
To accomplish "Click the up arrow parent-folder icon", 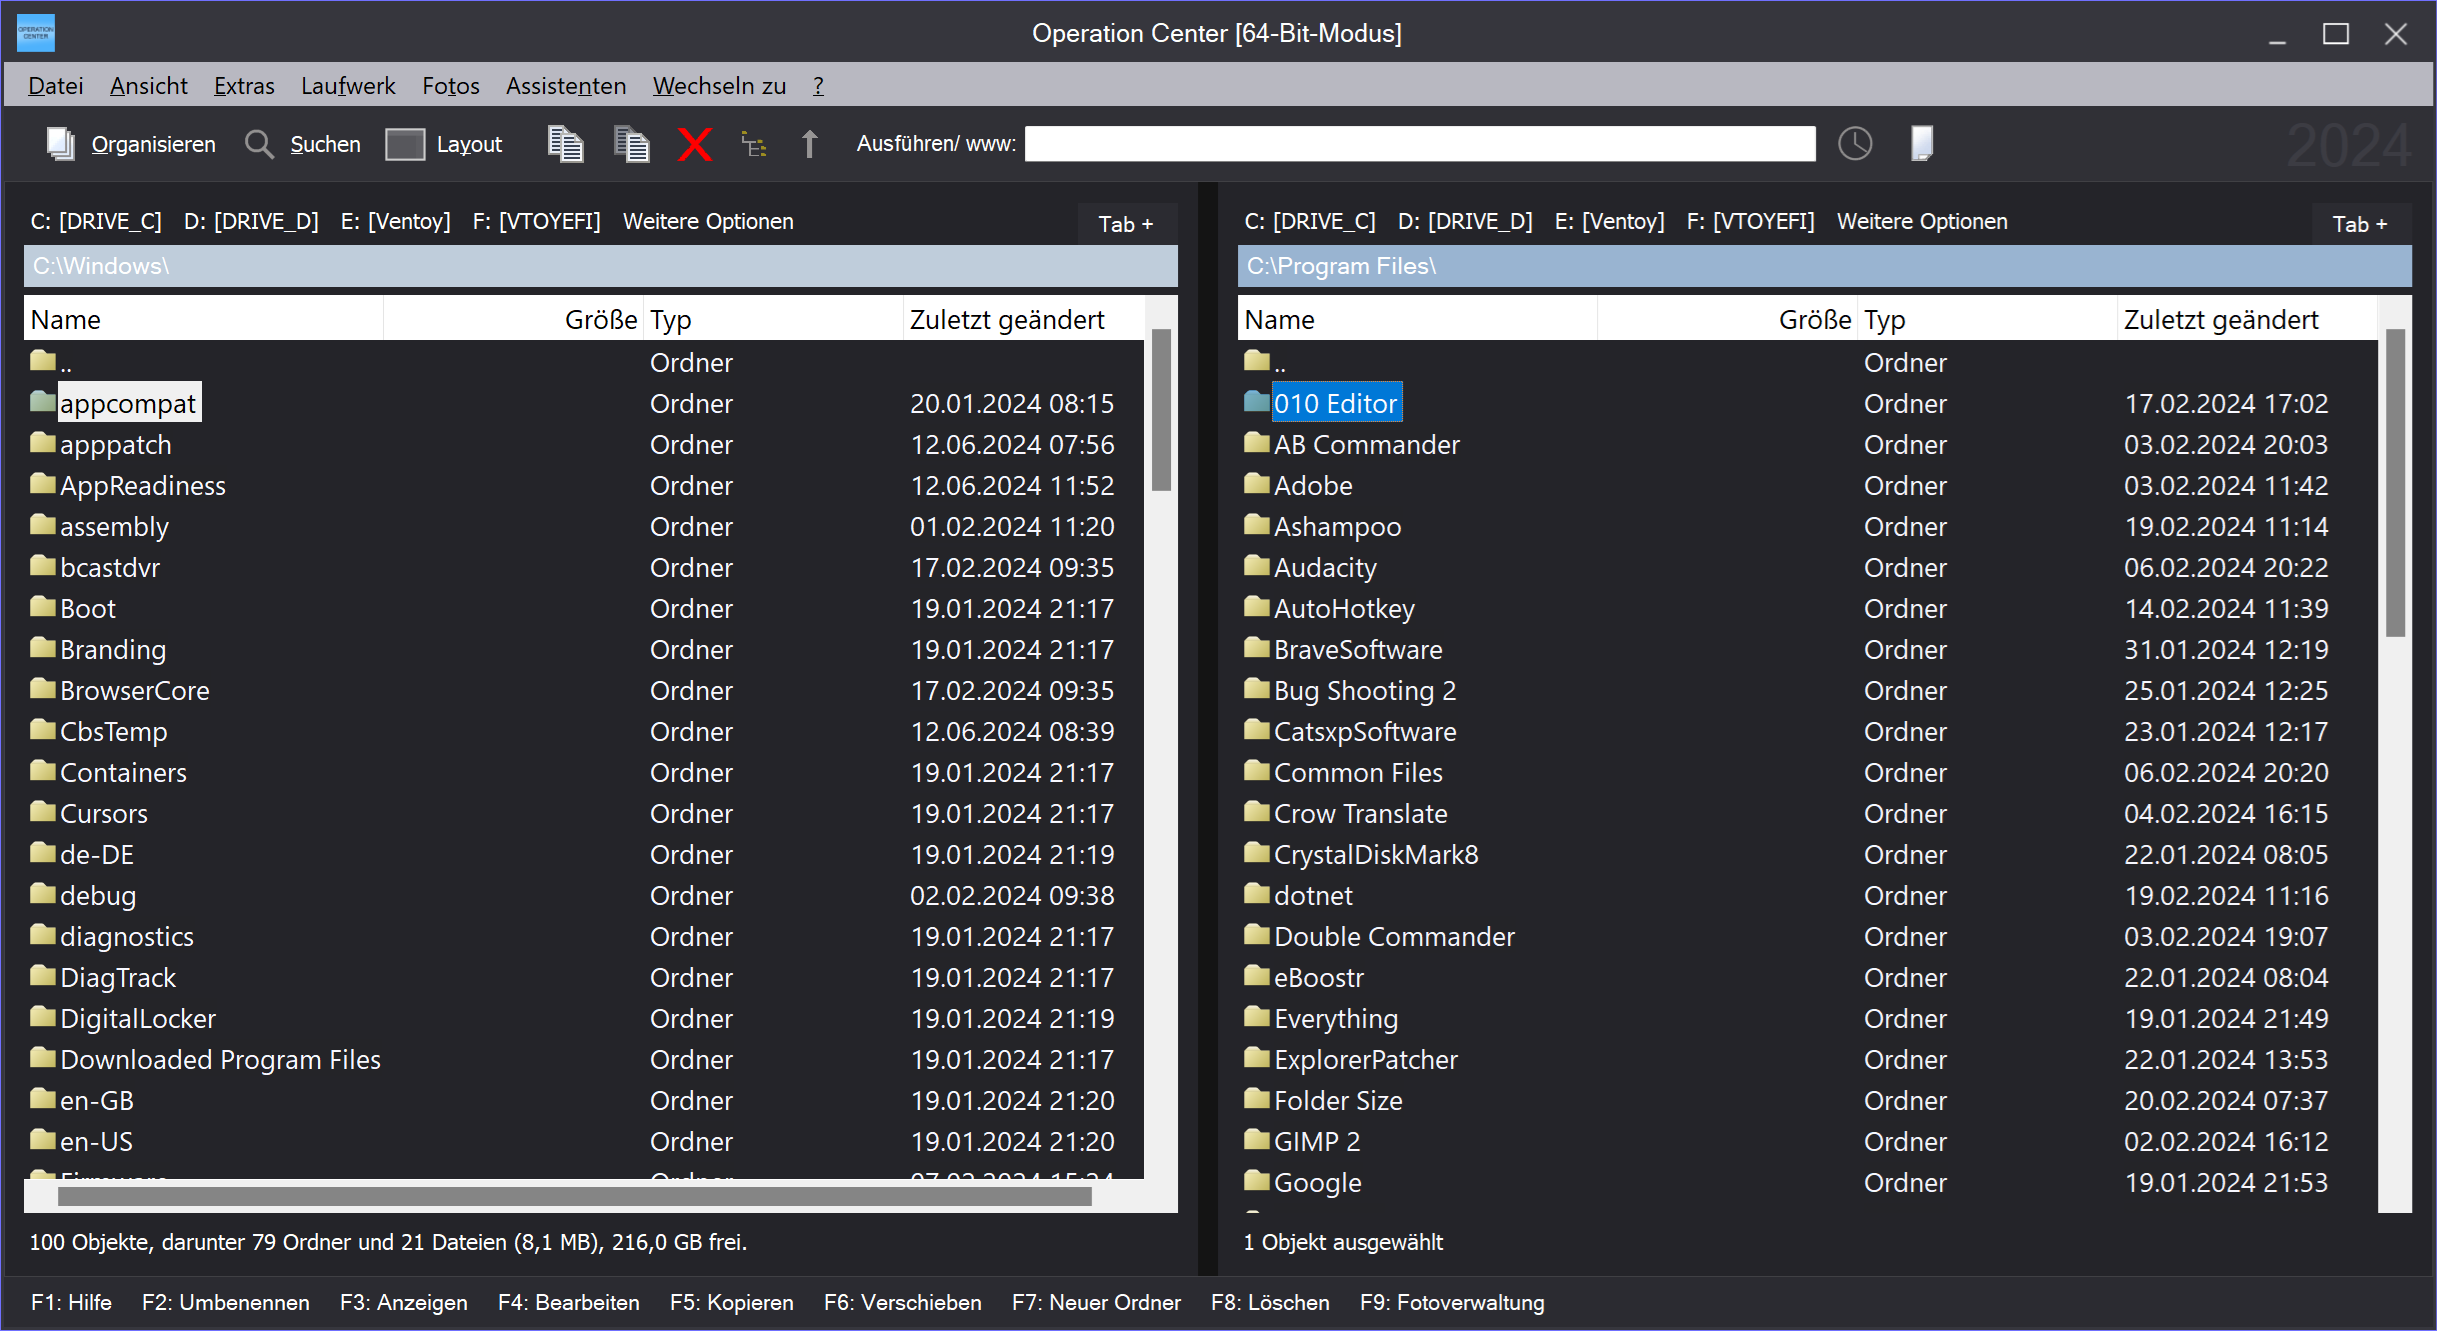I will 809,144.
